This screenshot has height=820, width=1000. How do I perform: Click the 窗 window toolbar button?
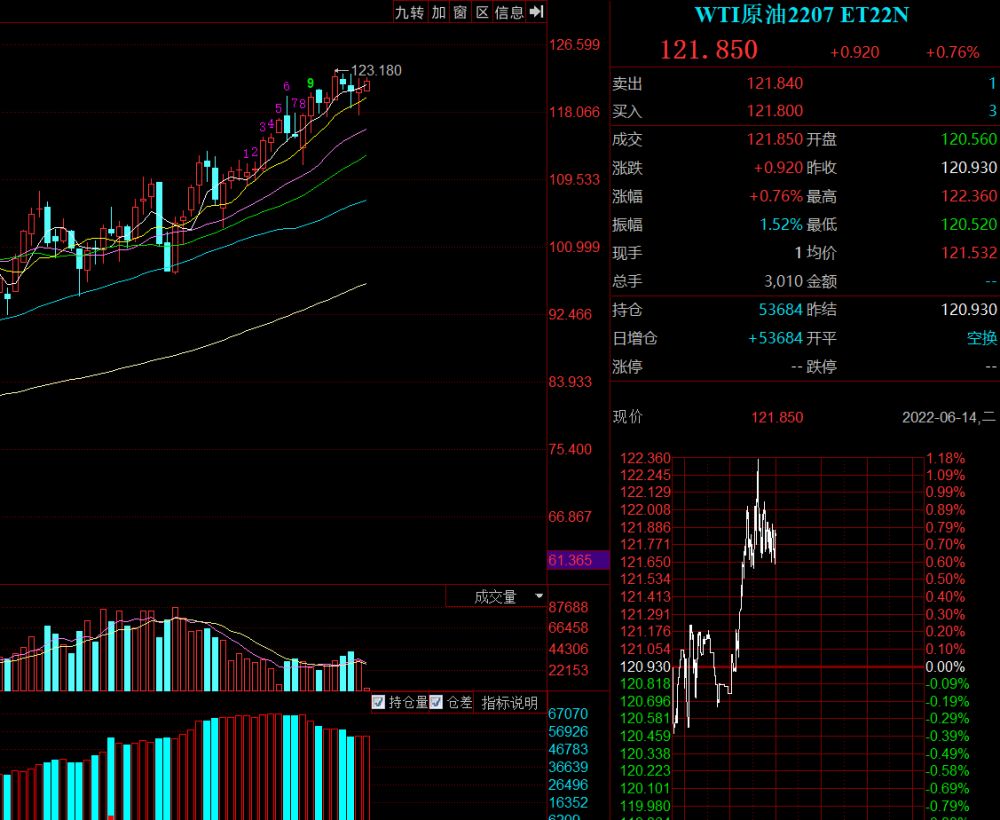click(460, 12)
